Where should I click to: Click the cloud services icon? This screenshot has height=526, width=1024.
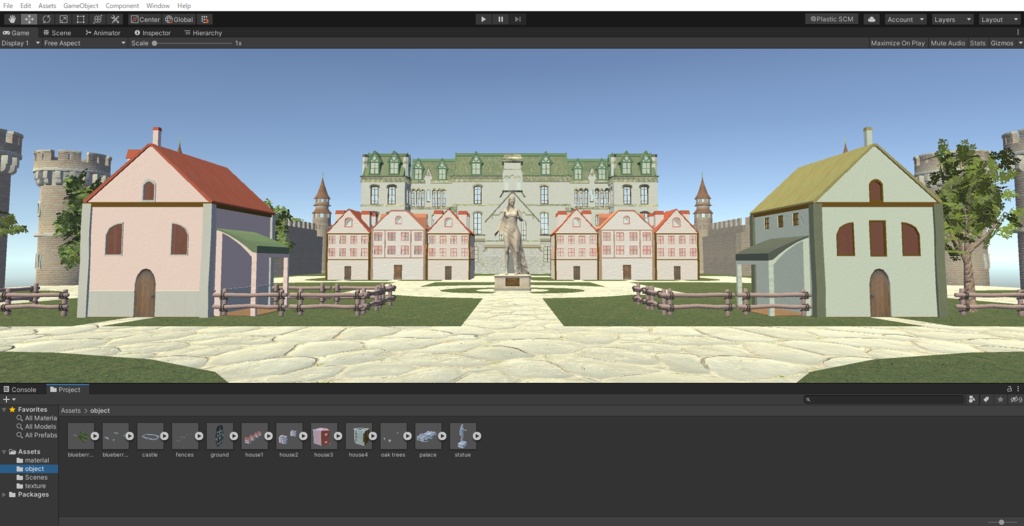coord(871,20)
